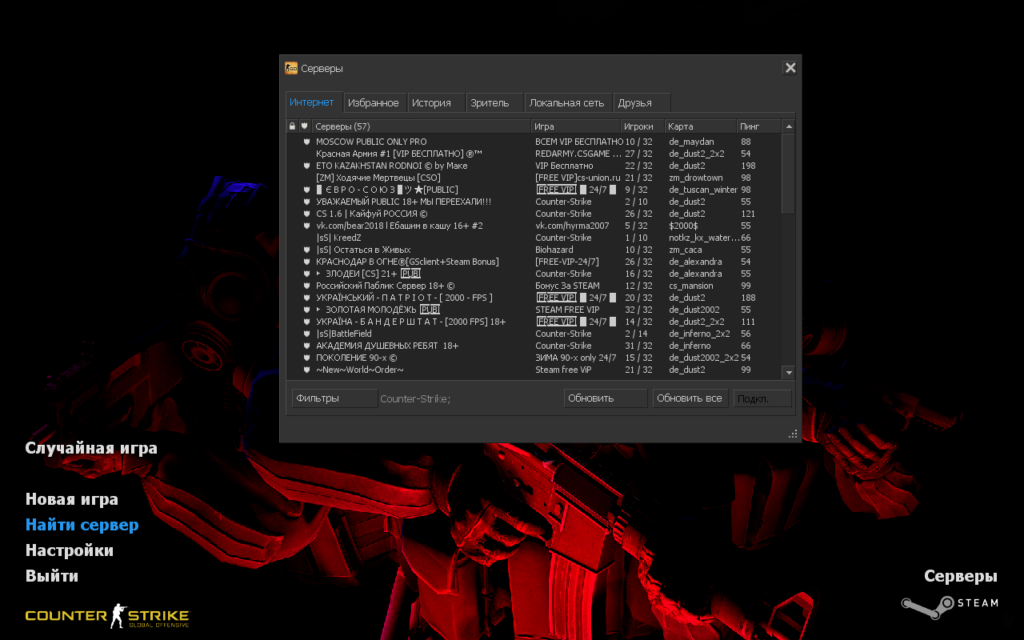The width and height of the screenshot is (1024, 640).
Task: Click shield icon of Российский Паблик Сервер
Action: click(x=306, y=286)
